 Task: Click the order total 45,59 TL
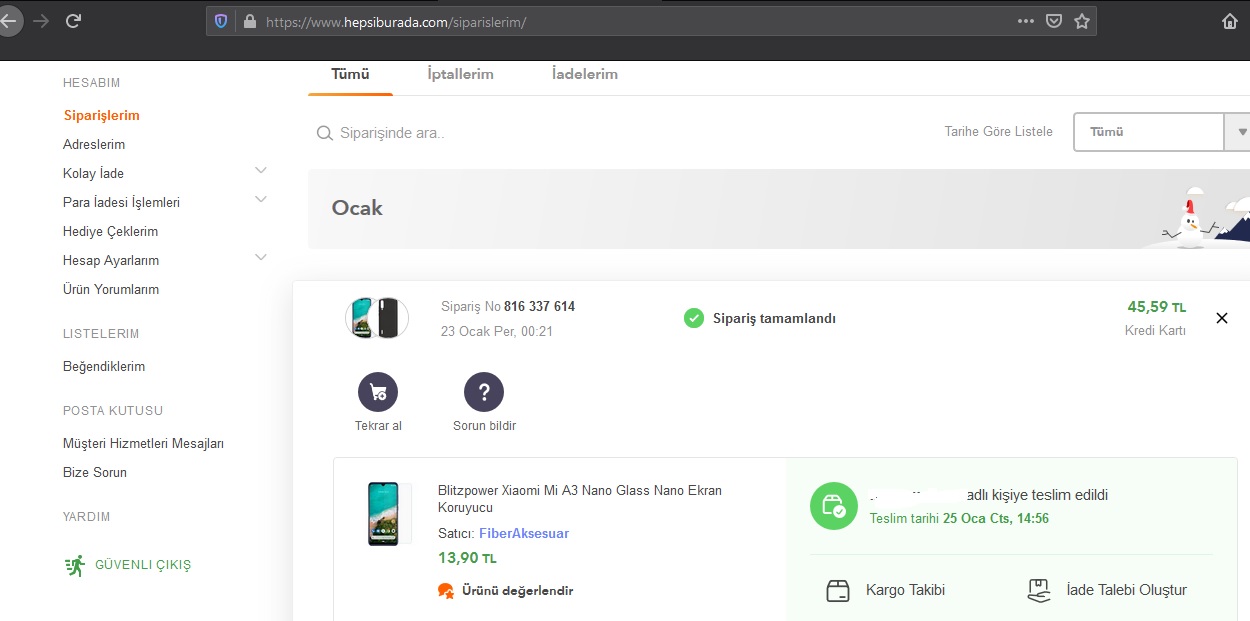point(1157,307)
